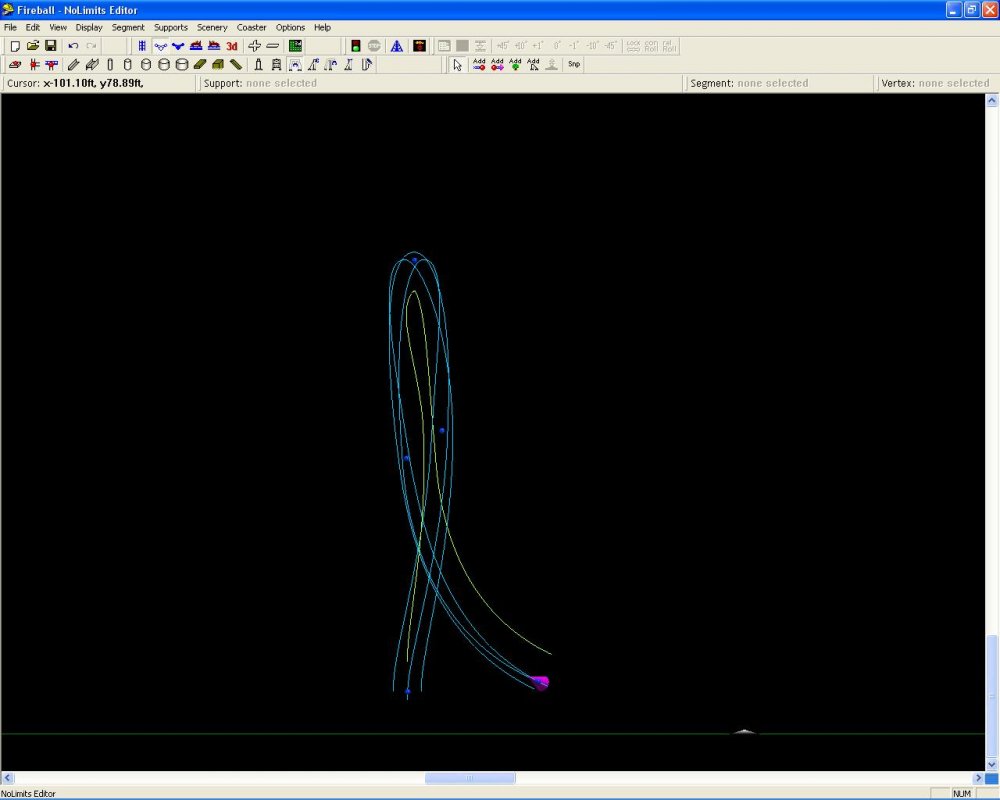This screenshot has width=1000, height=800.
Task: Click the first Add vertex button
Action: coord(479,65)
